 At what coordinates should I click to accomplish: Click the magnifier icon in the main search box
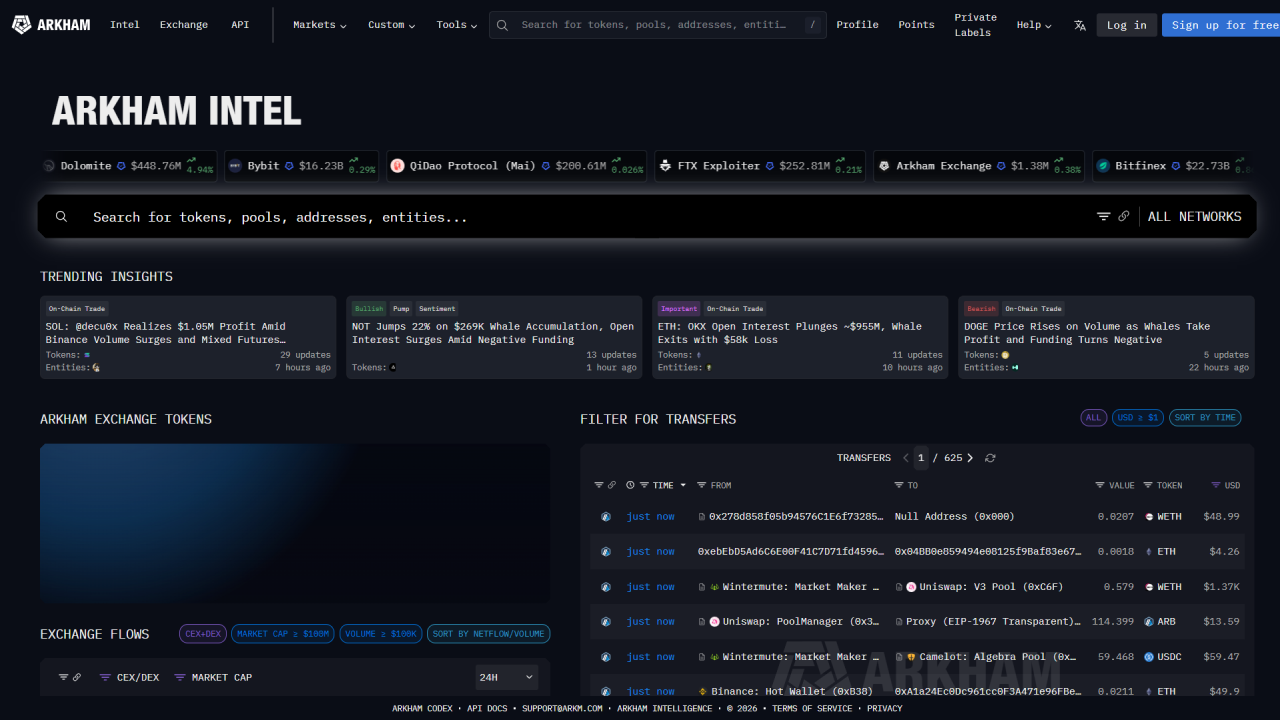[62, 217]
